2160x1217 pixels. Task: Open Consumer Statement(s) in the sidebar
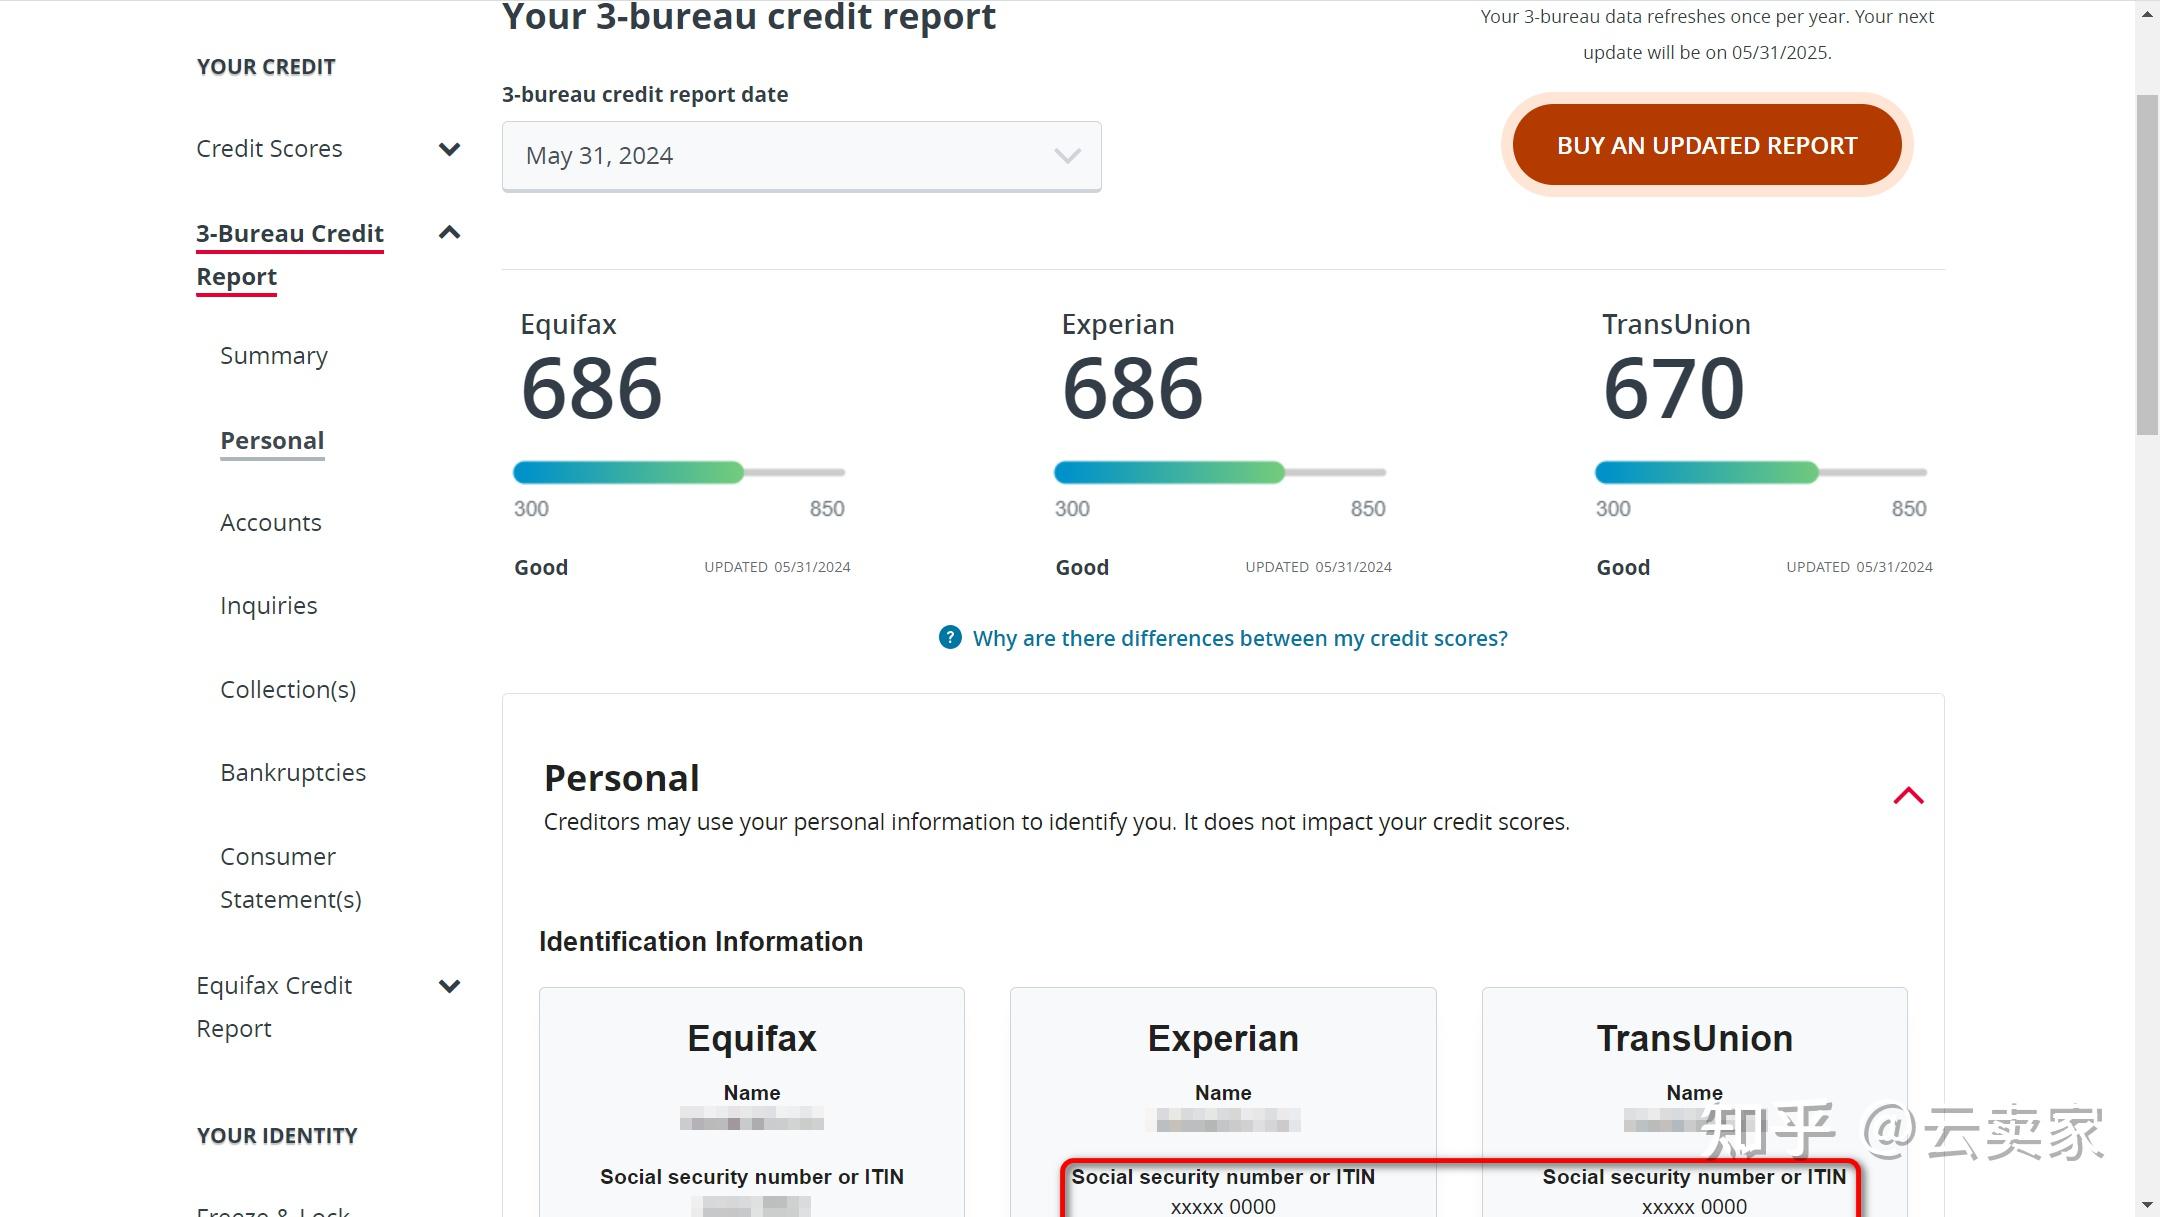290,878
